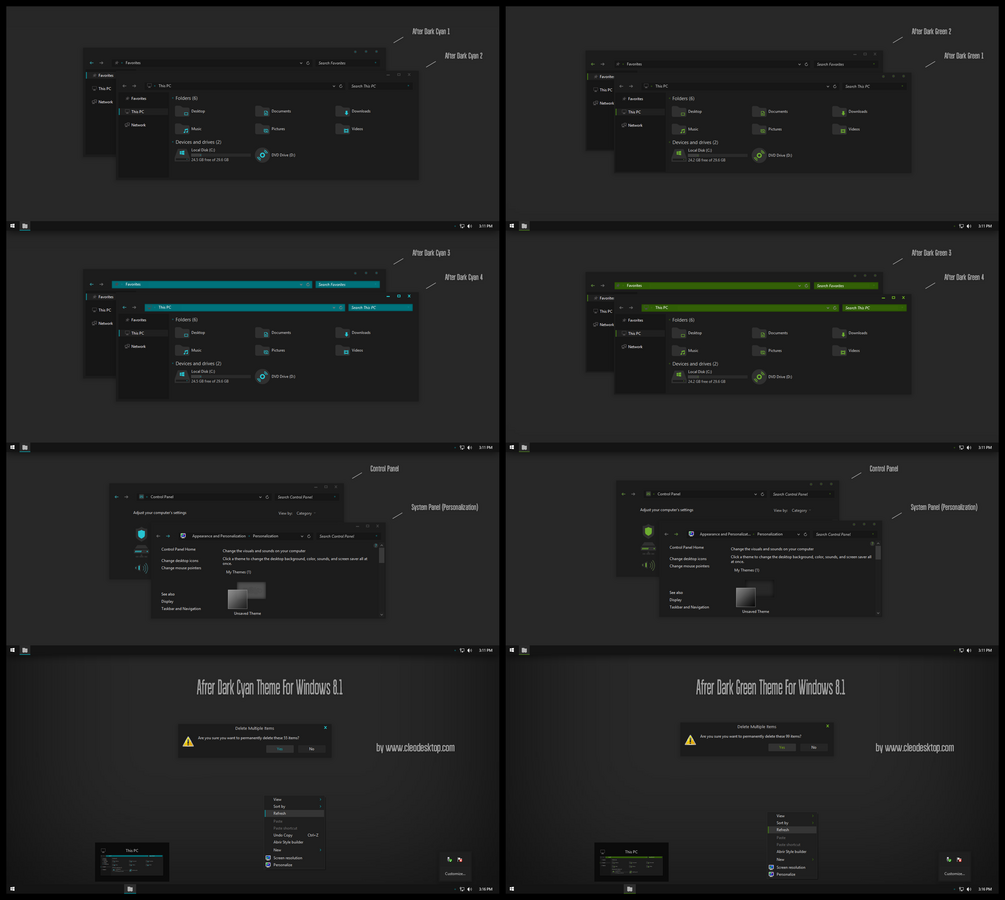
Task: Open View by Category dropdown in cyan Control Panel
Action: pos(306,513)
